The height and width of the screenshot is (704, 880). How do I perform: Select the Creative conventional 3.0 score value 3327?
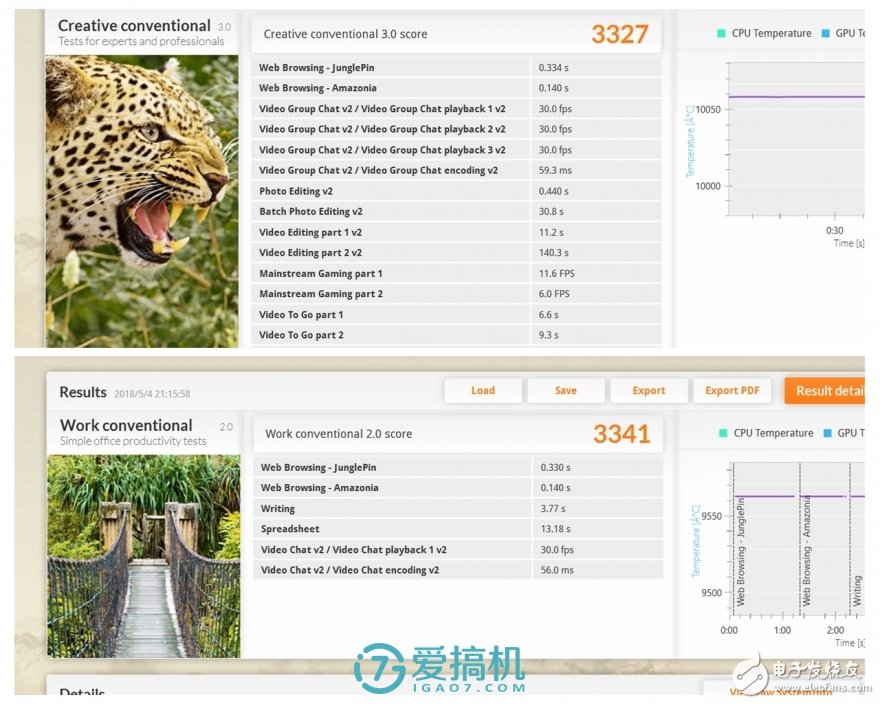click(619, 34)
